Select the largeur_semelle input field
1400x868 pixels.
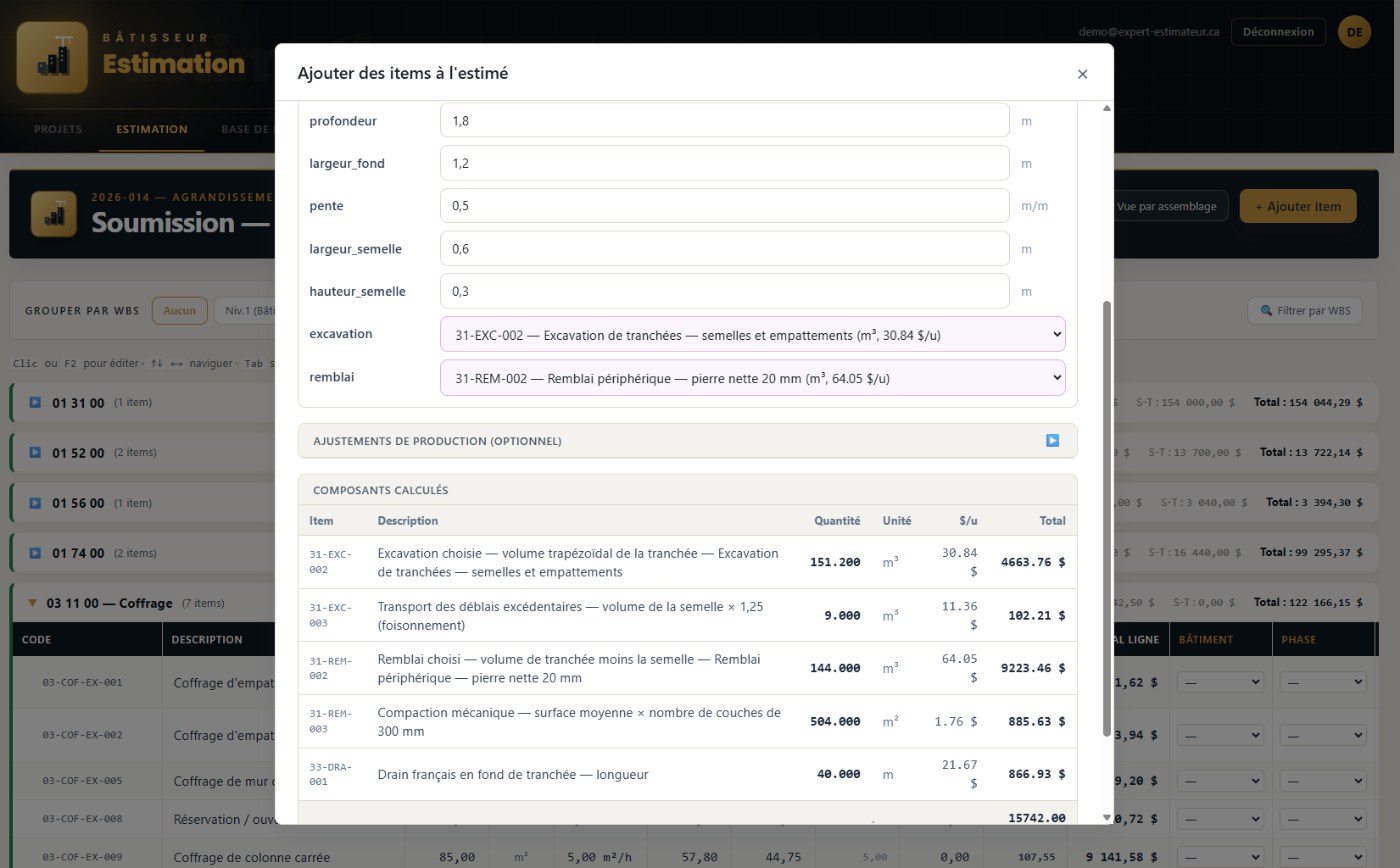(725, 249)
